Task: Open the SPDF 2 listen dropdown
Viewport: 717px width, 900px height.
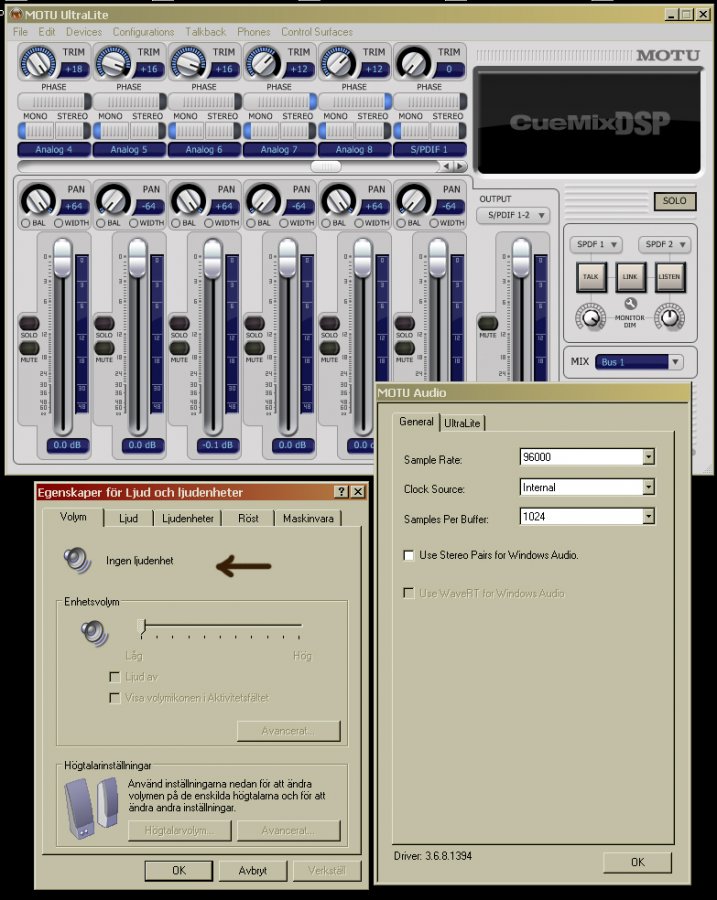Action: pyautogui.click(x=665, y=245)
